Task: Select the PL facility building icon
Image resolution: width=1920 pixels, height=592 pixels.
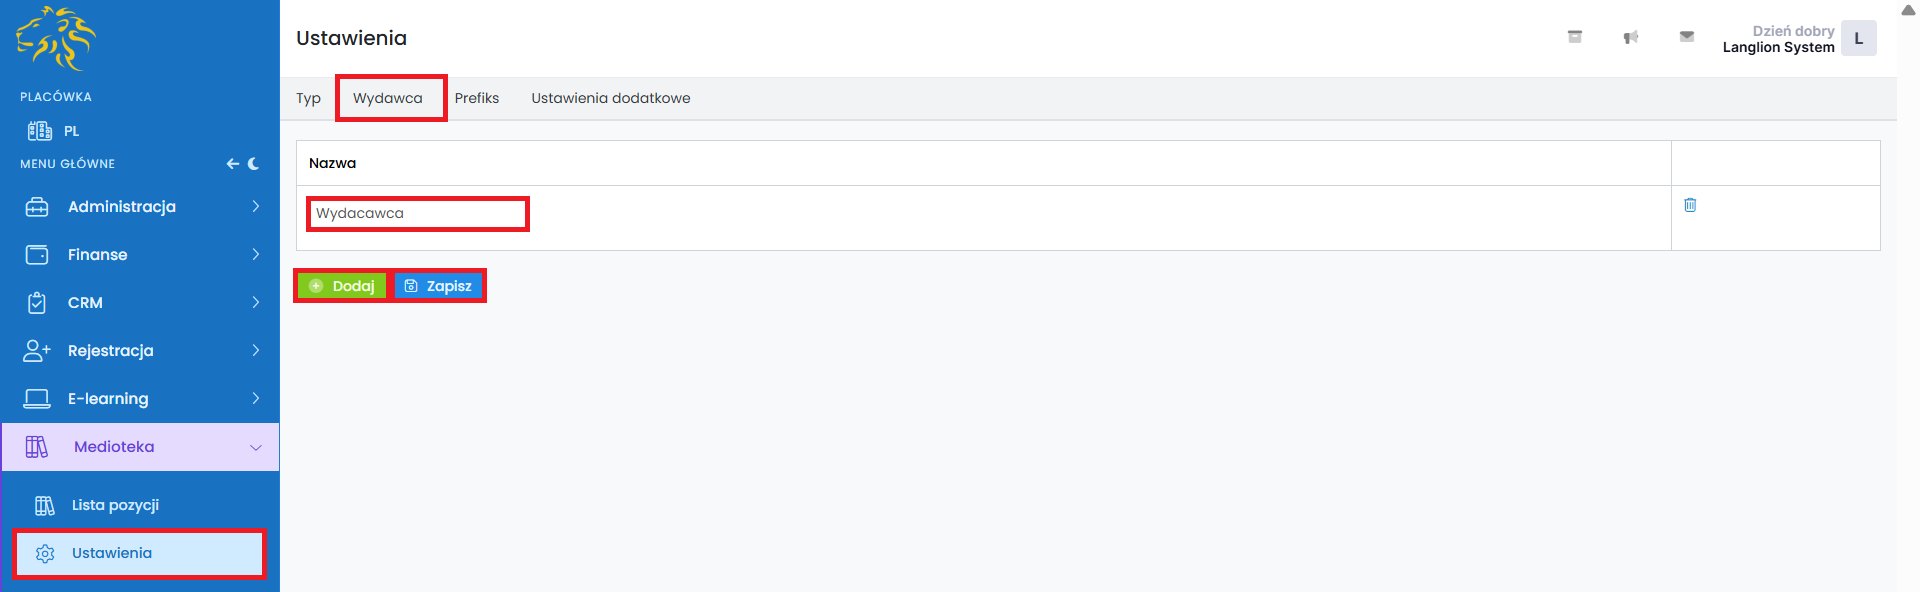Action: point(40,131)
